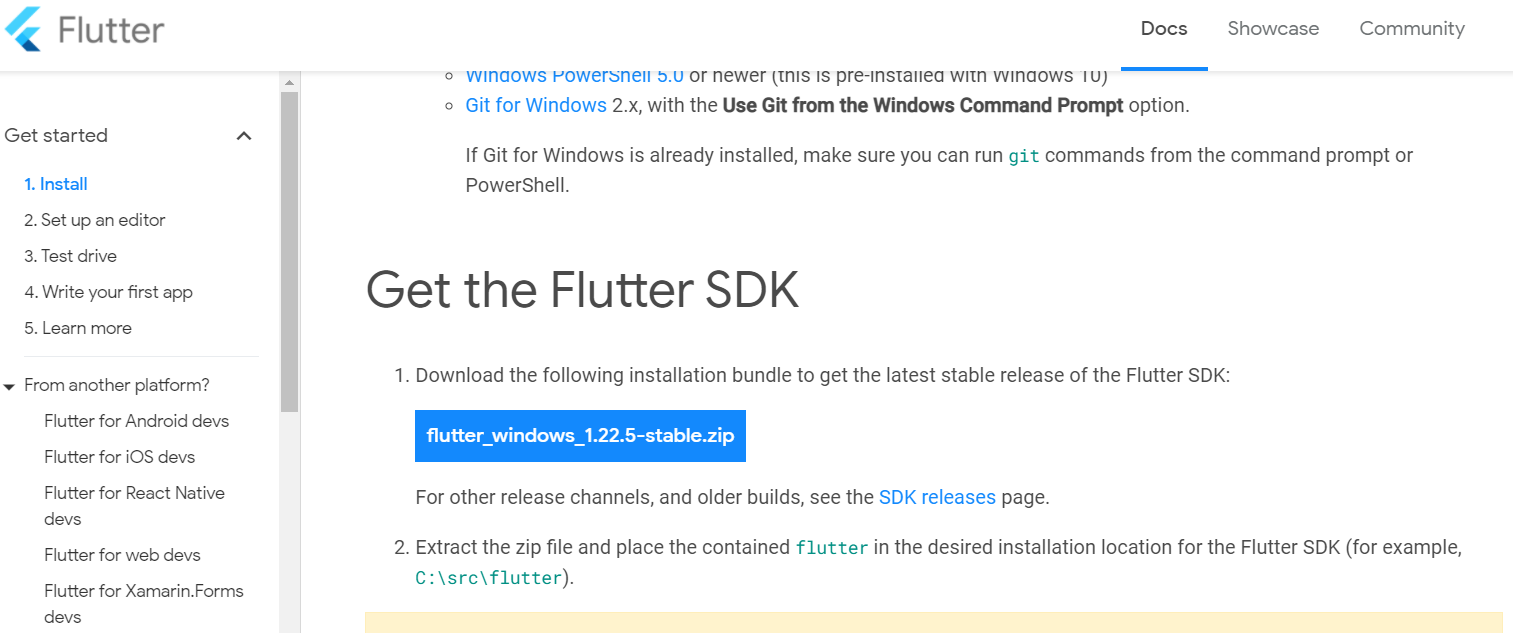This screenshot has height=633, width=1513.
Task: Open the Showcase page
Action: pyautogui.click(x=1272, y=29)
